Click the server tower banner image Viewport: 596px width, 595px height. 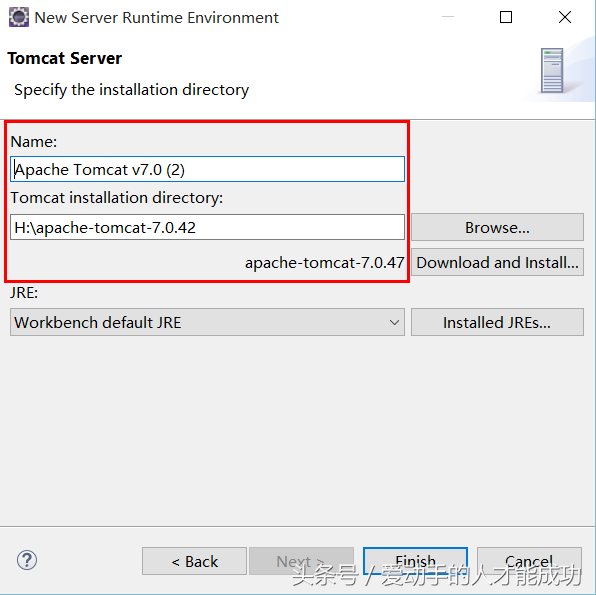552,70
